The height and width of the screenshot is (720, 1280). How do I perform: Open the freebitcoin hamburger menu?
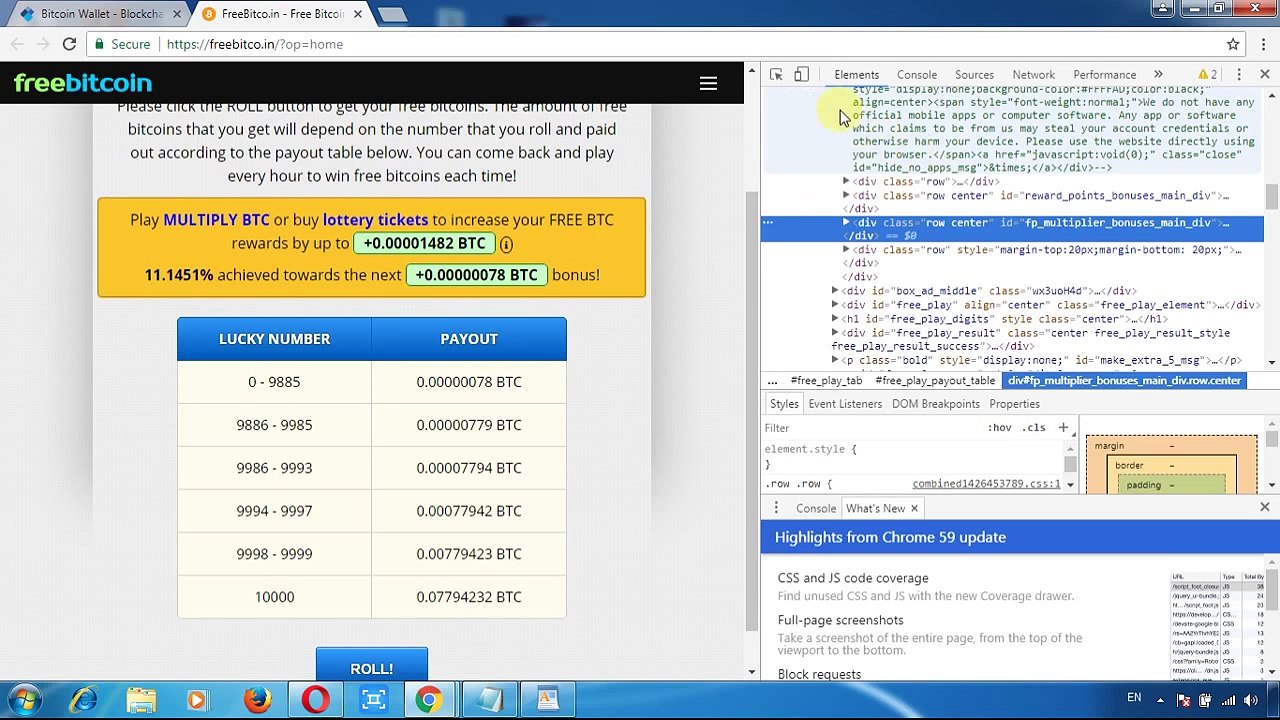coord(708,83)
